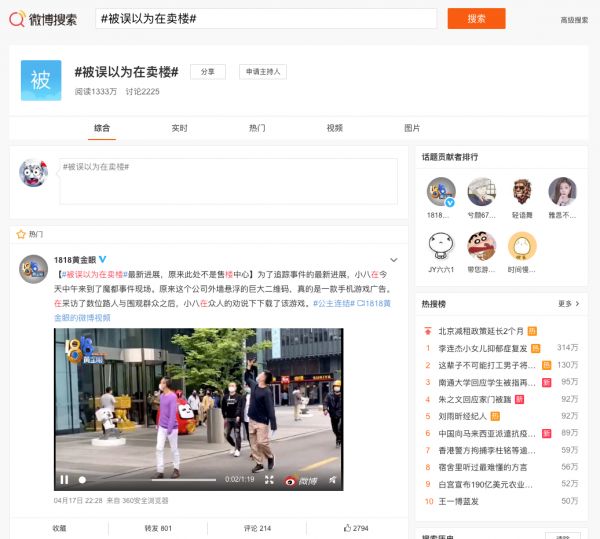The image size is (600, 539).
Task: Open the 被 topic avatar image
Action: tap(40, 80)
